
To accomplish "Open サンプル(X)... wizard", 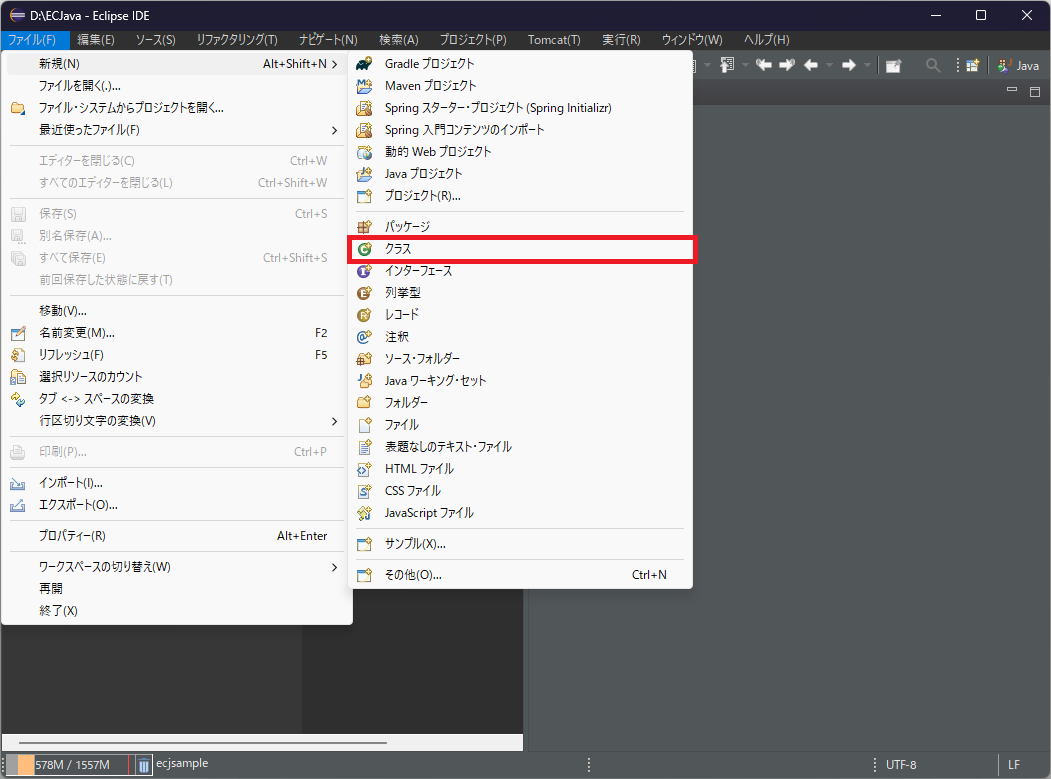I will (x=520, y=544).
